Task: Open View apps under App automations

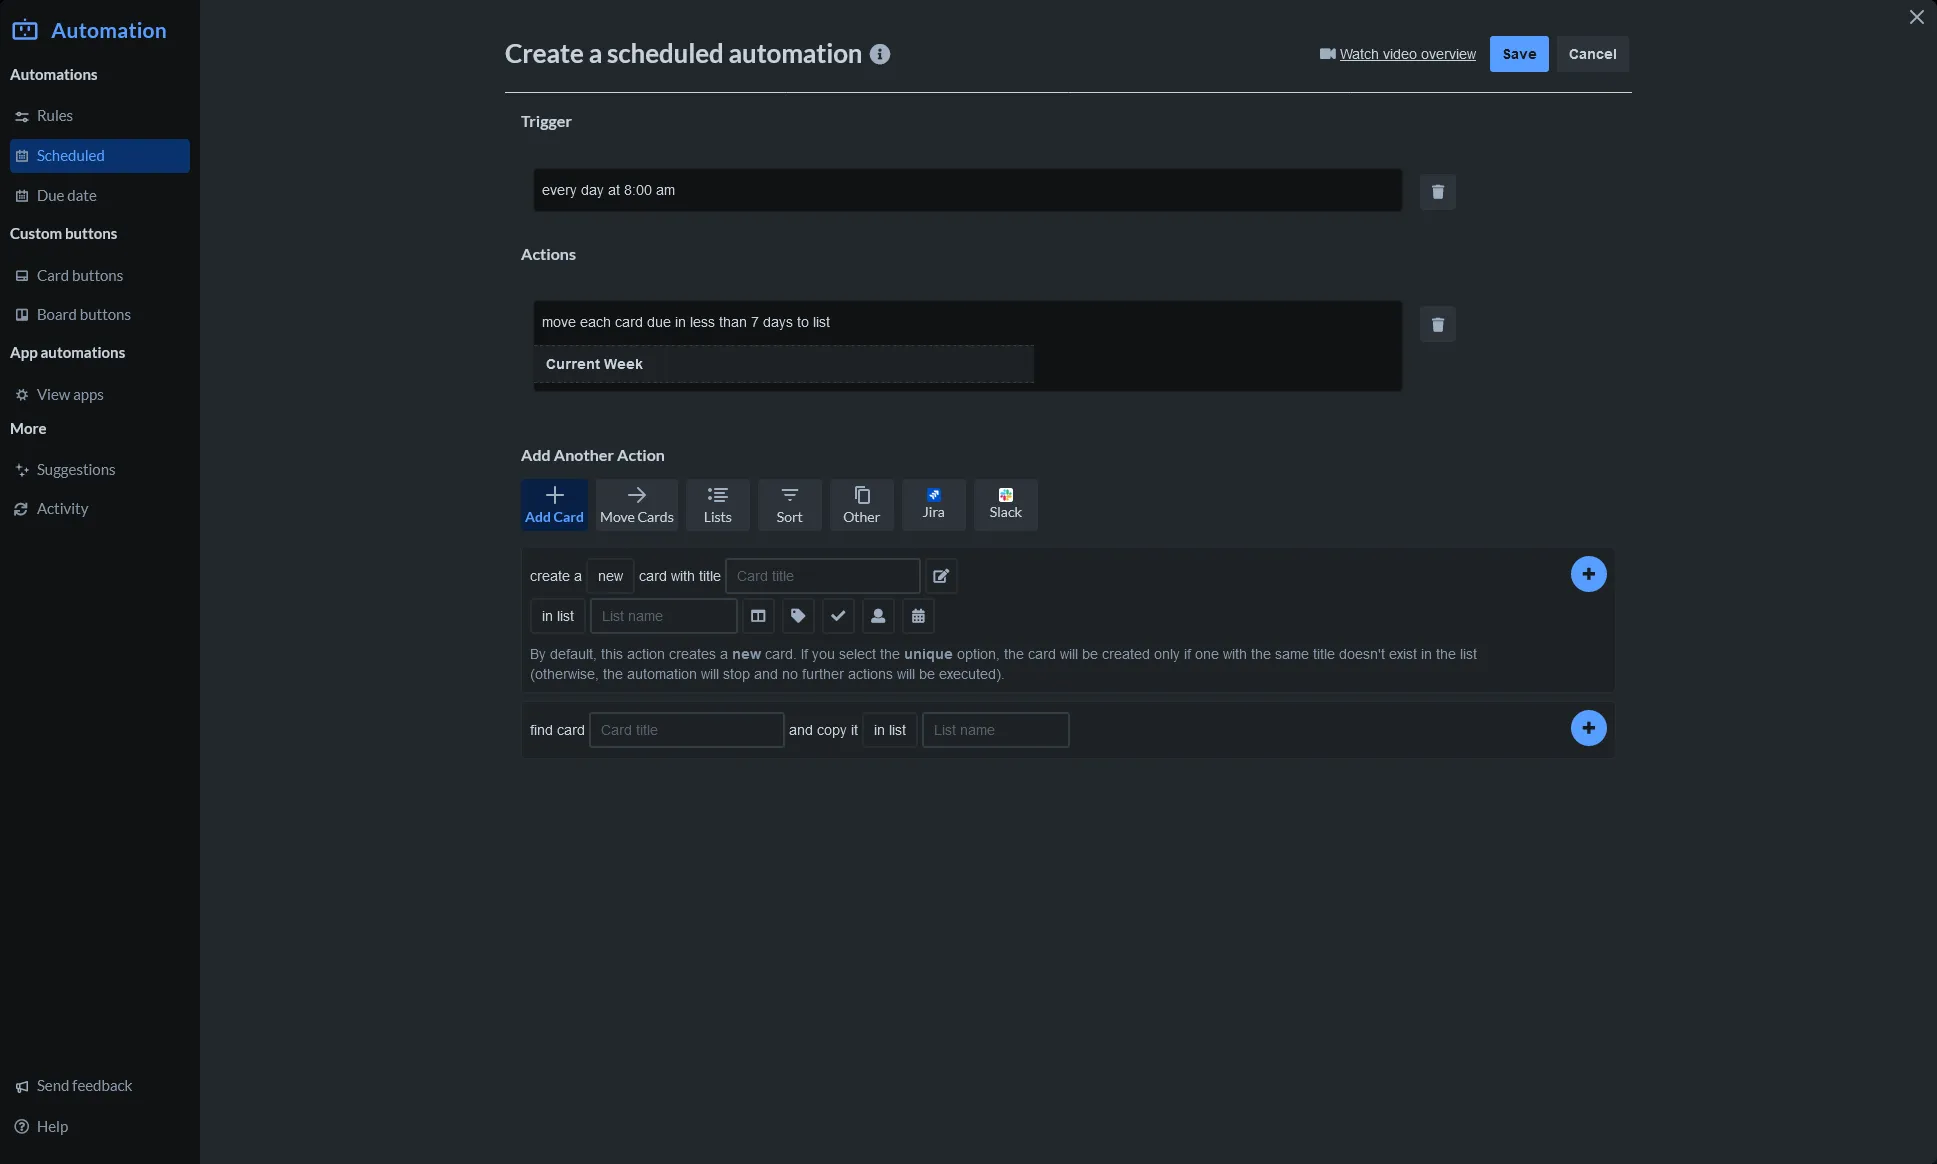Action: (69, 394)
